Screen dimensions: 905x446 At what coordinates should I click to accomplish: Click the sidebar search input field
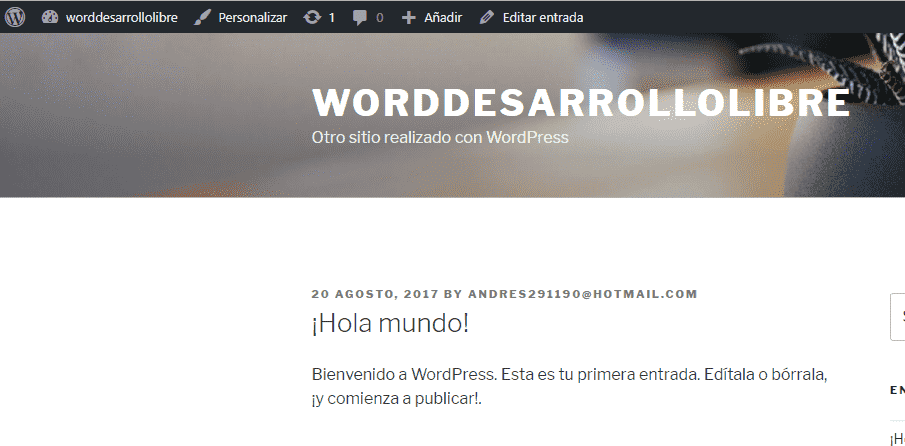coord(897,317)
